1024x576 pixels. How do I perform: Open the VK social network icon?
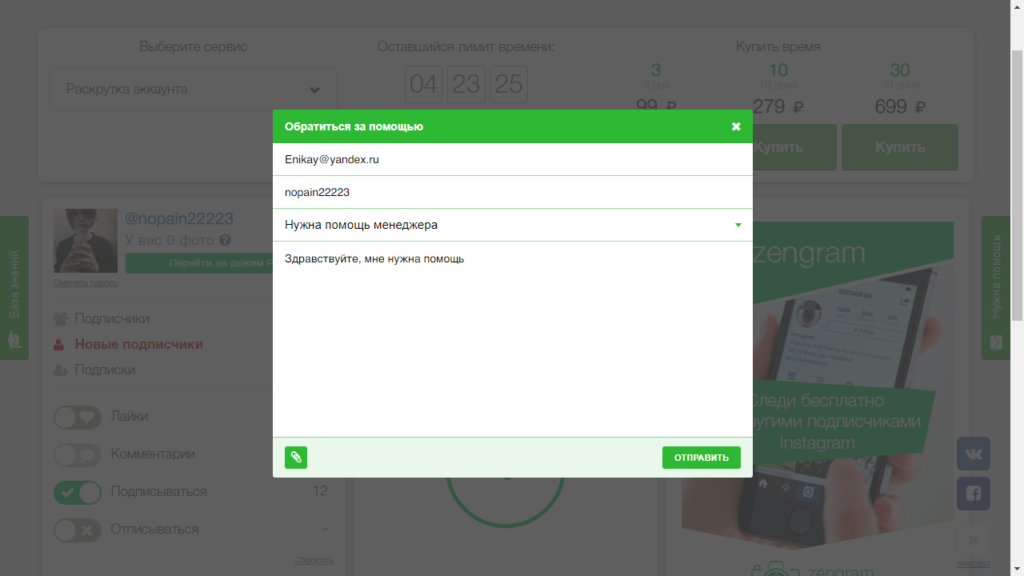973,454
